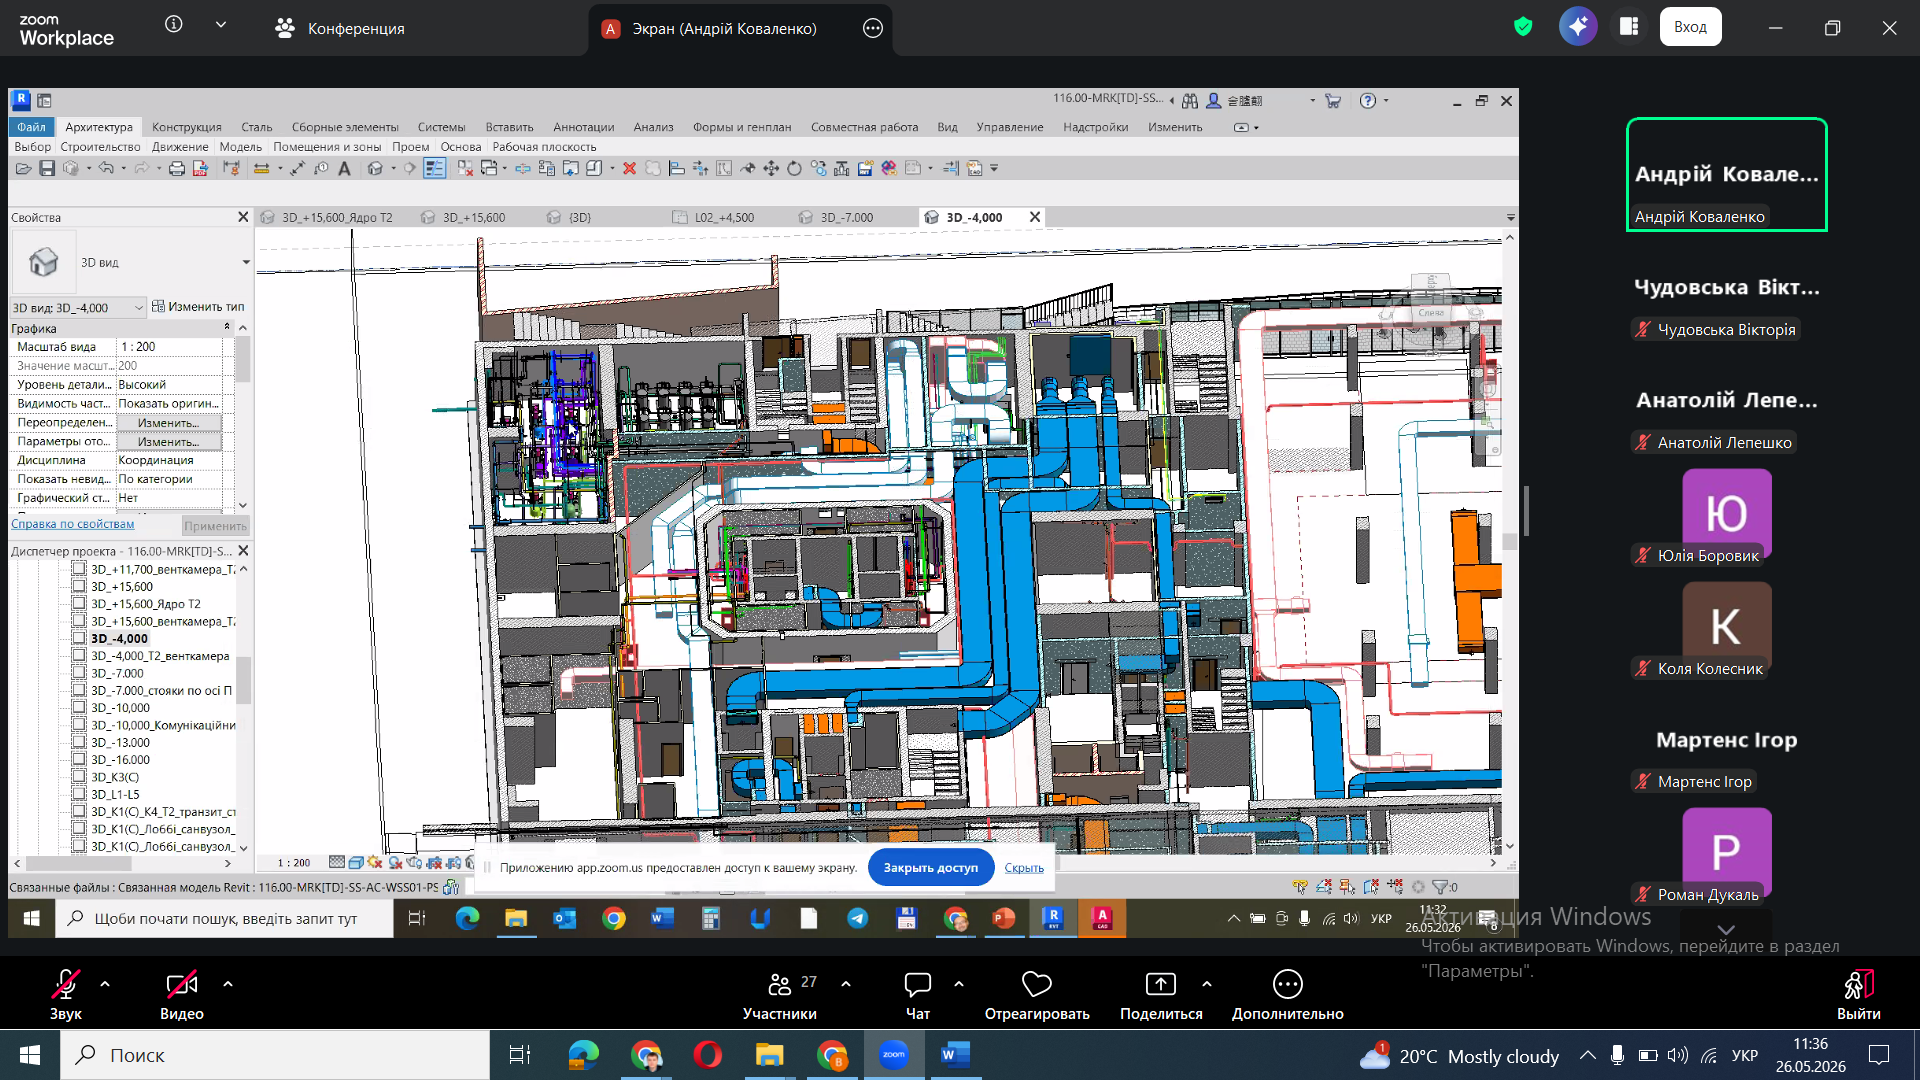Open Chat in the Zoom meeting toolbar
This screenshot has width=1920, height=1080.
tap(918, 996)
